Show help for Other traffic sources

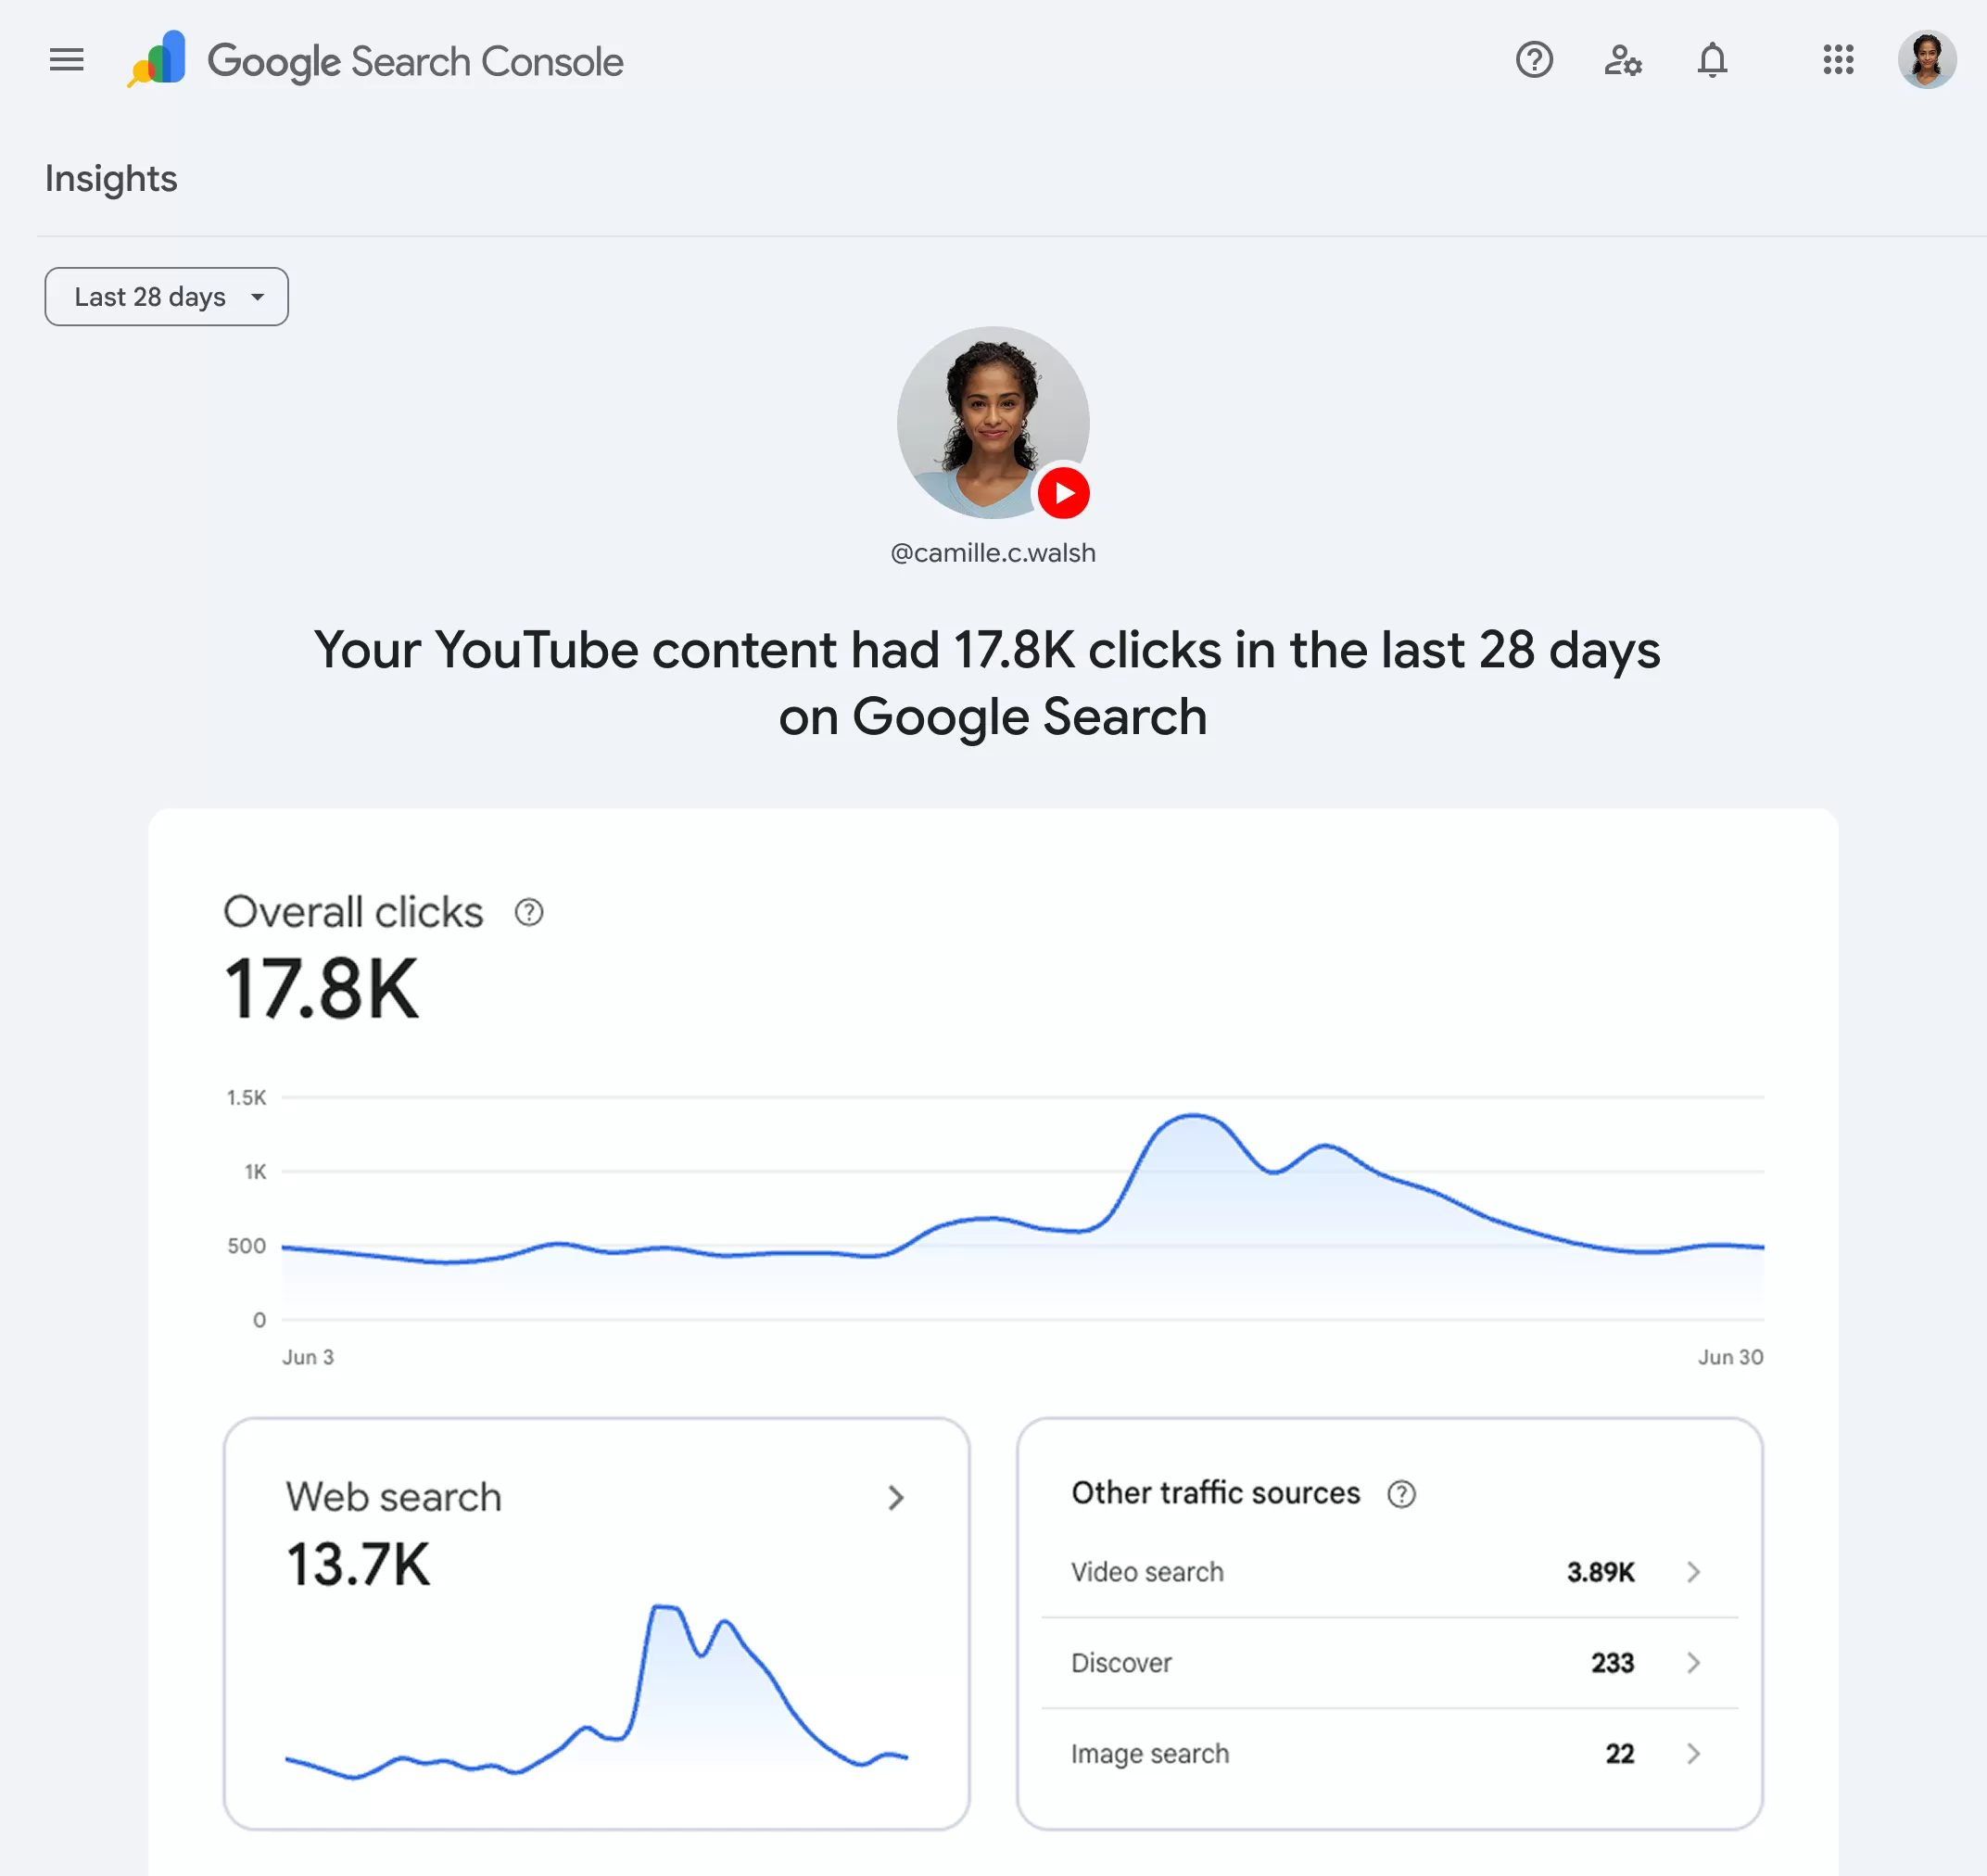[1401, 1494]
